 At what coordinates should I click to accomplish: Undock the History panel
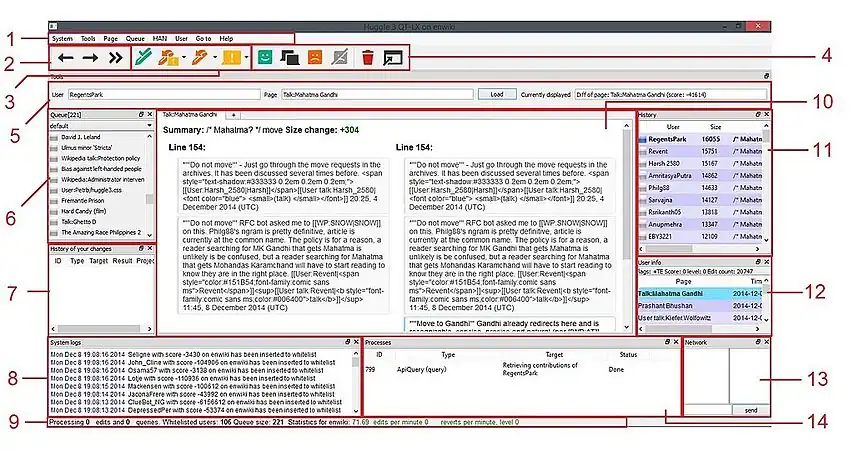tap(758, 115)
